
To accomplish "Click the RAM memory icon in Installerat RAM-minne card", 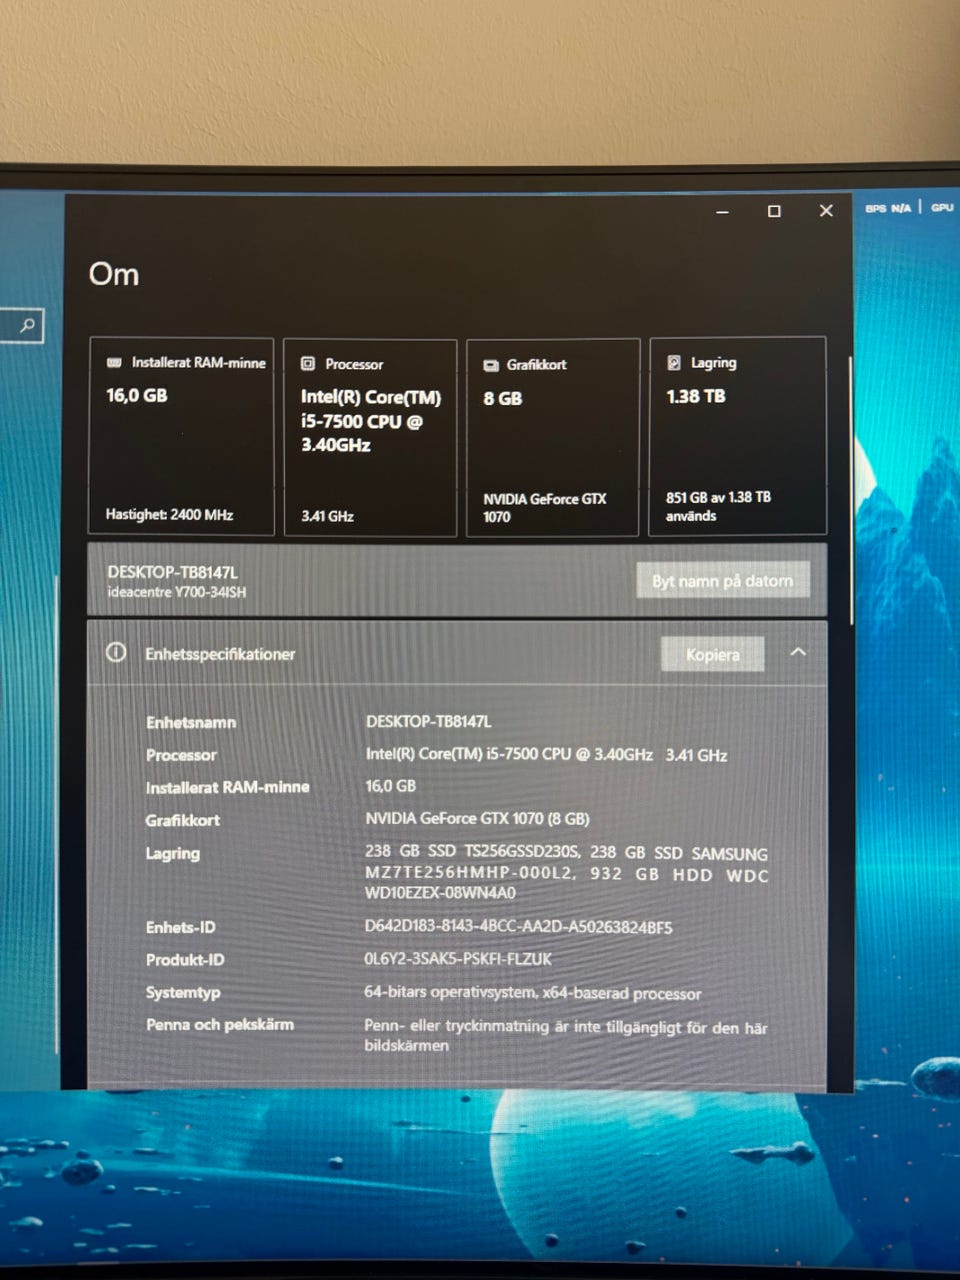I will click(x=114, y=363).
